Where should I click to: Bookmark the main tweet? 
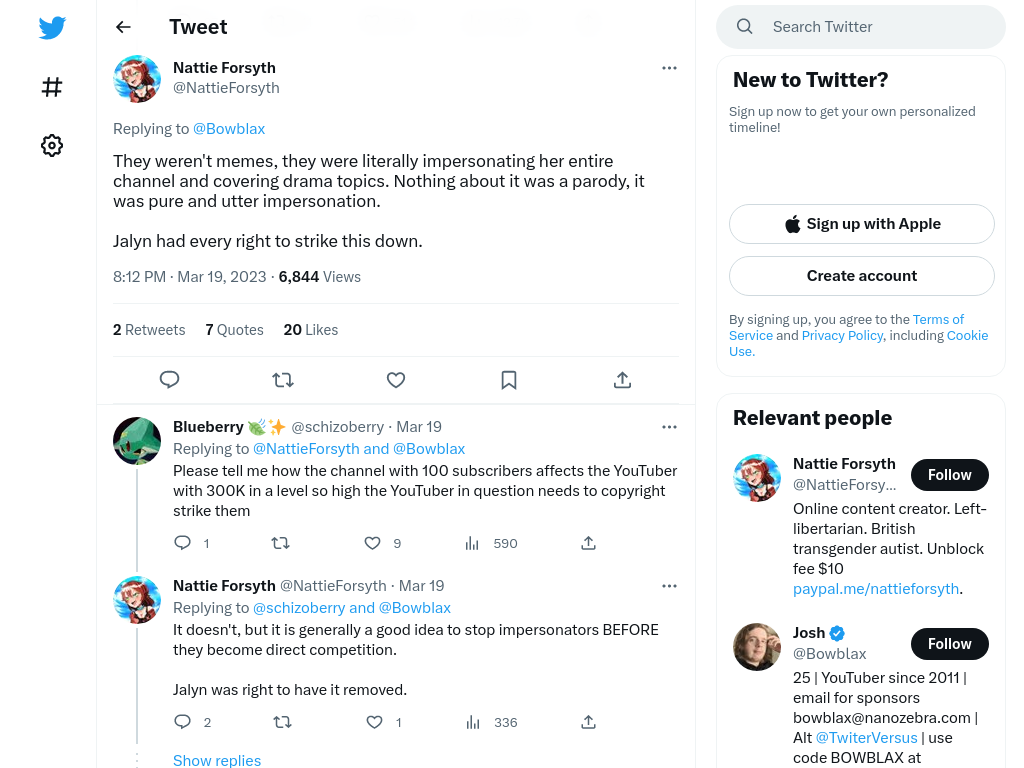tap(509, 379)
